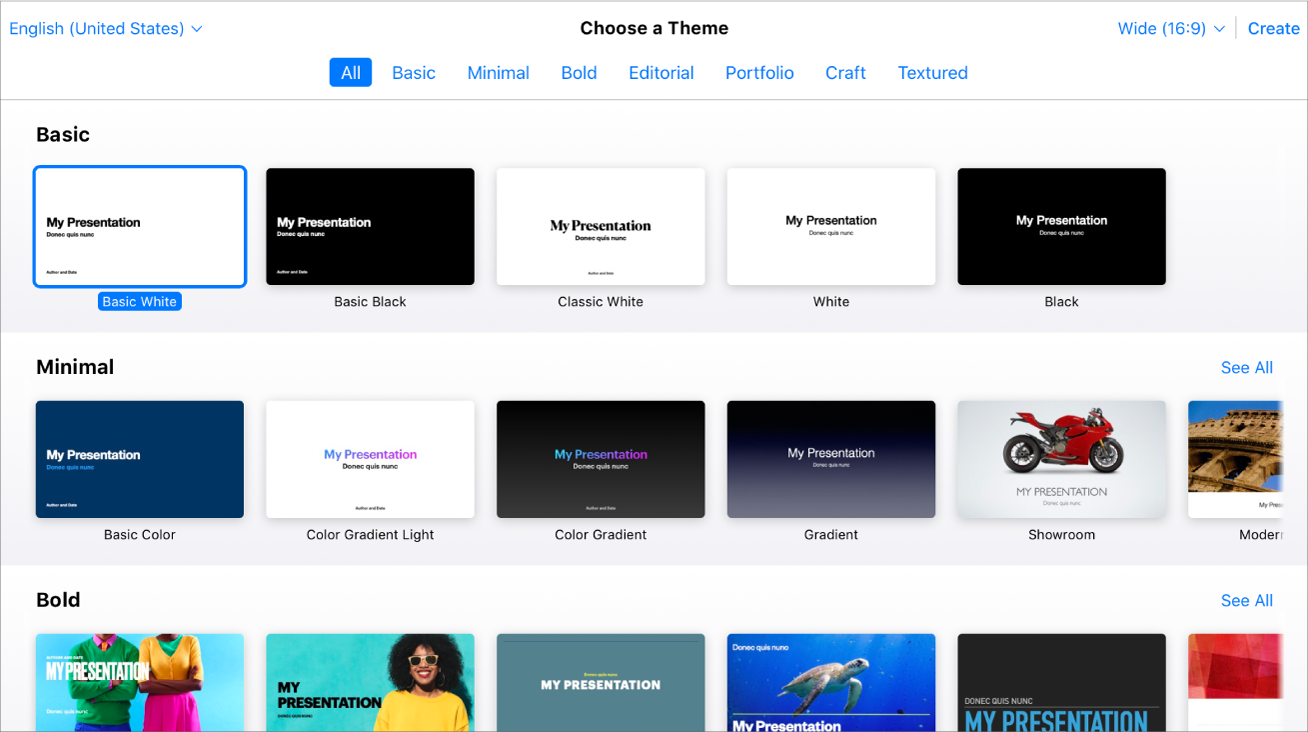This screenshot has width=1308, height=732.
Task: Select the Basic White theme thumbnail
Action: [x=140, y=227]
